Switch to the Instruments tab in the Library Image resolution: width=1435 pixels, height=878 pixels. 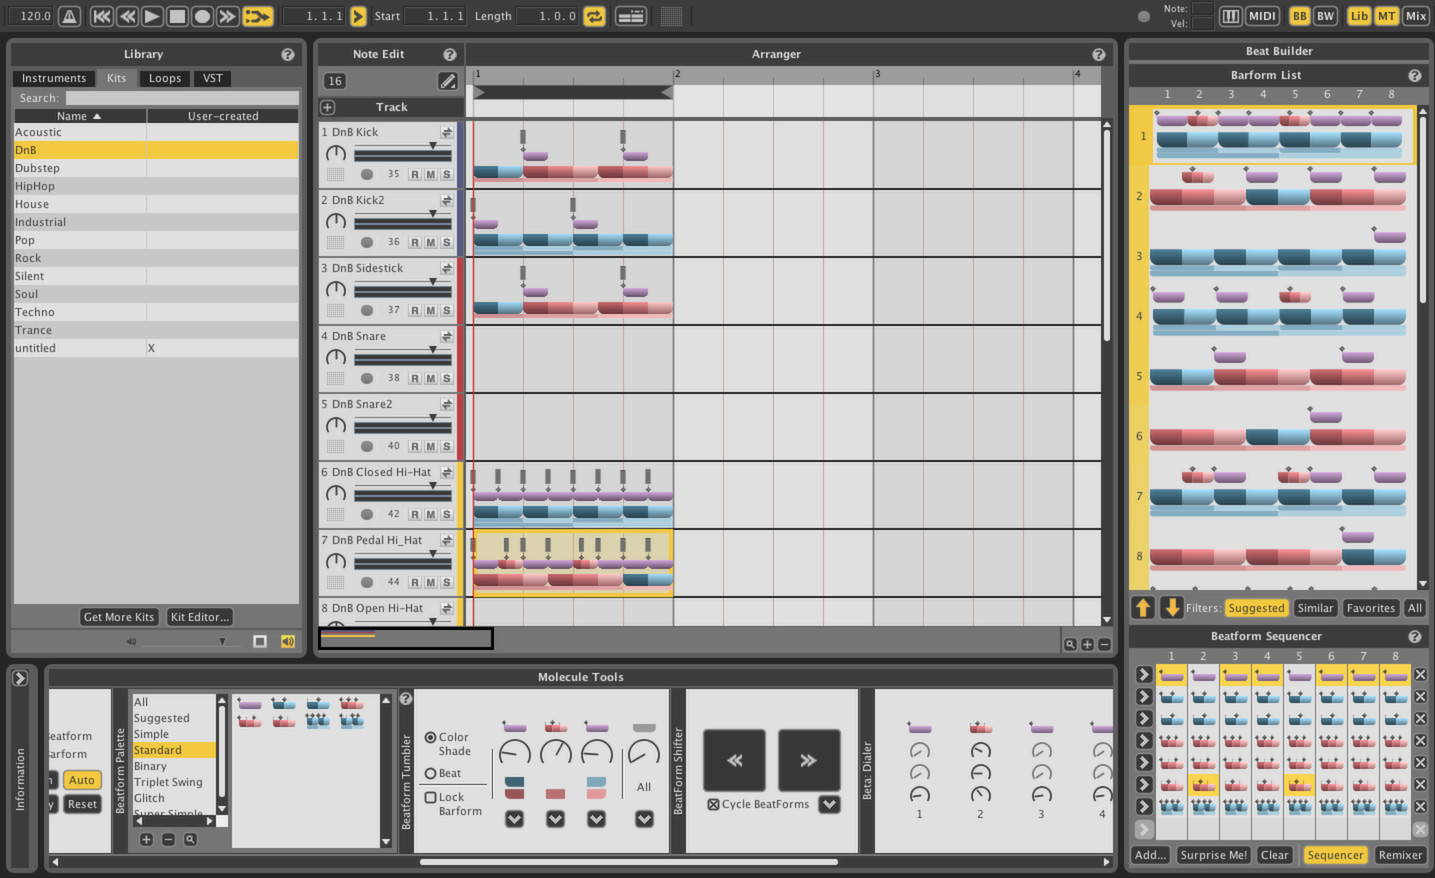[53, 78]
